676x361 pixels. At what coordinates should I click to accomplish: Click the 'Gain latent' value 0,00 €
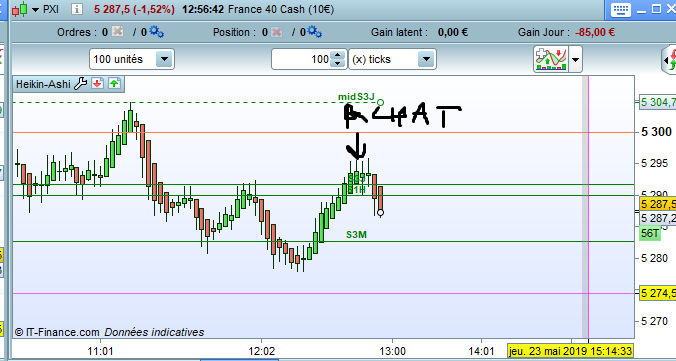point(453,32)
